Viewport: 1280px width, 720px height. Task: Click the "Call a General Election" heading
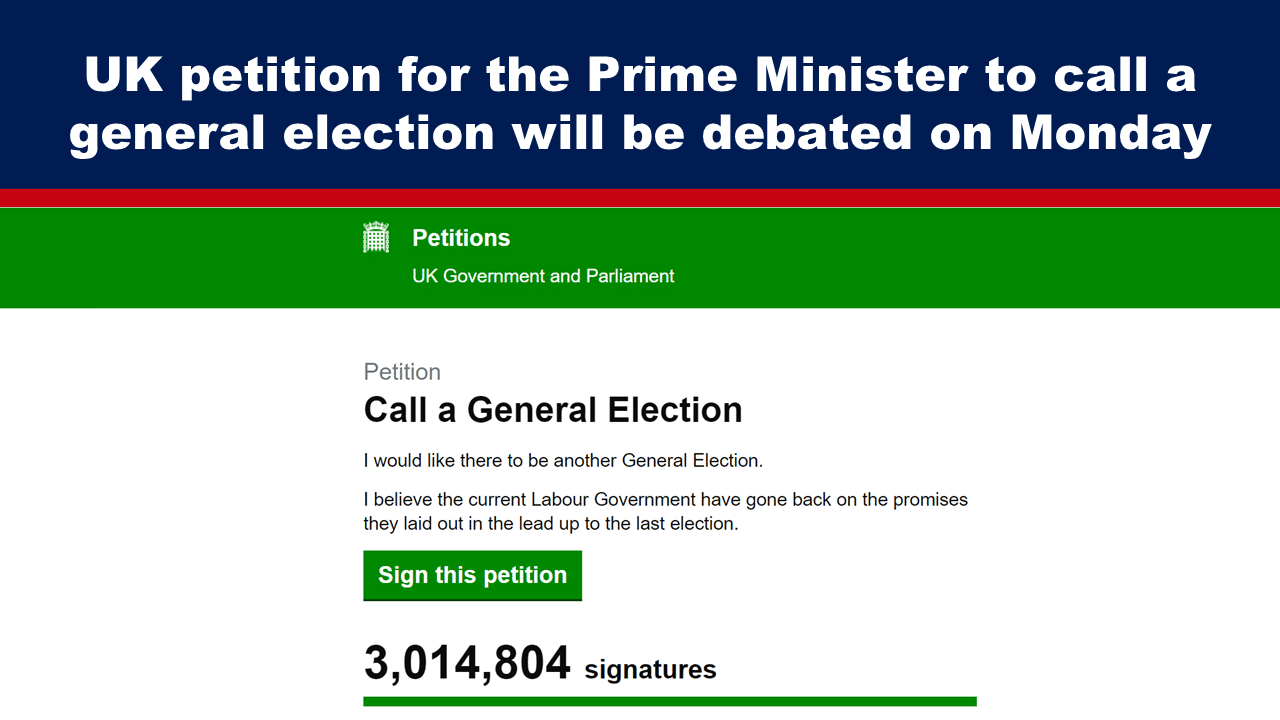pyautogui.click(x=553, y=410)
